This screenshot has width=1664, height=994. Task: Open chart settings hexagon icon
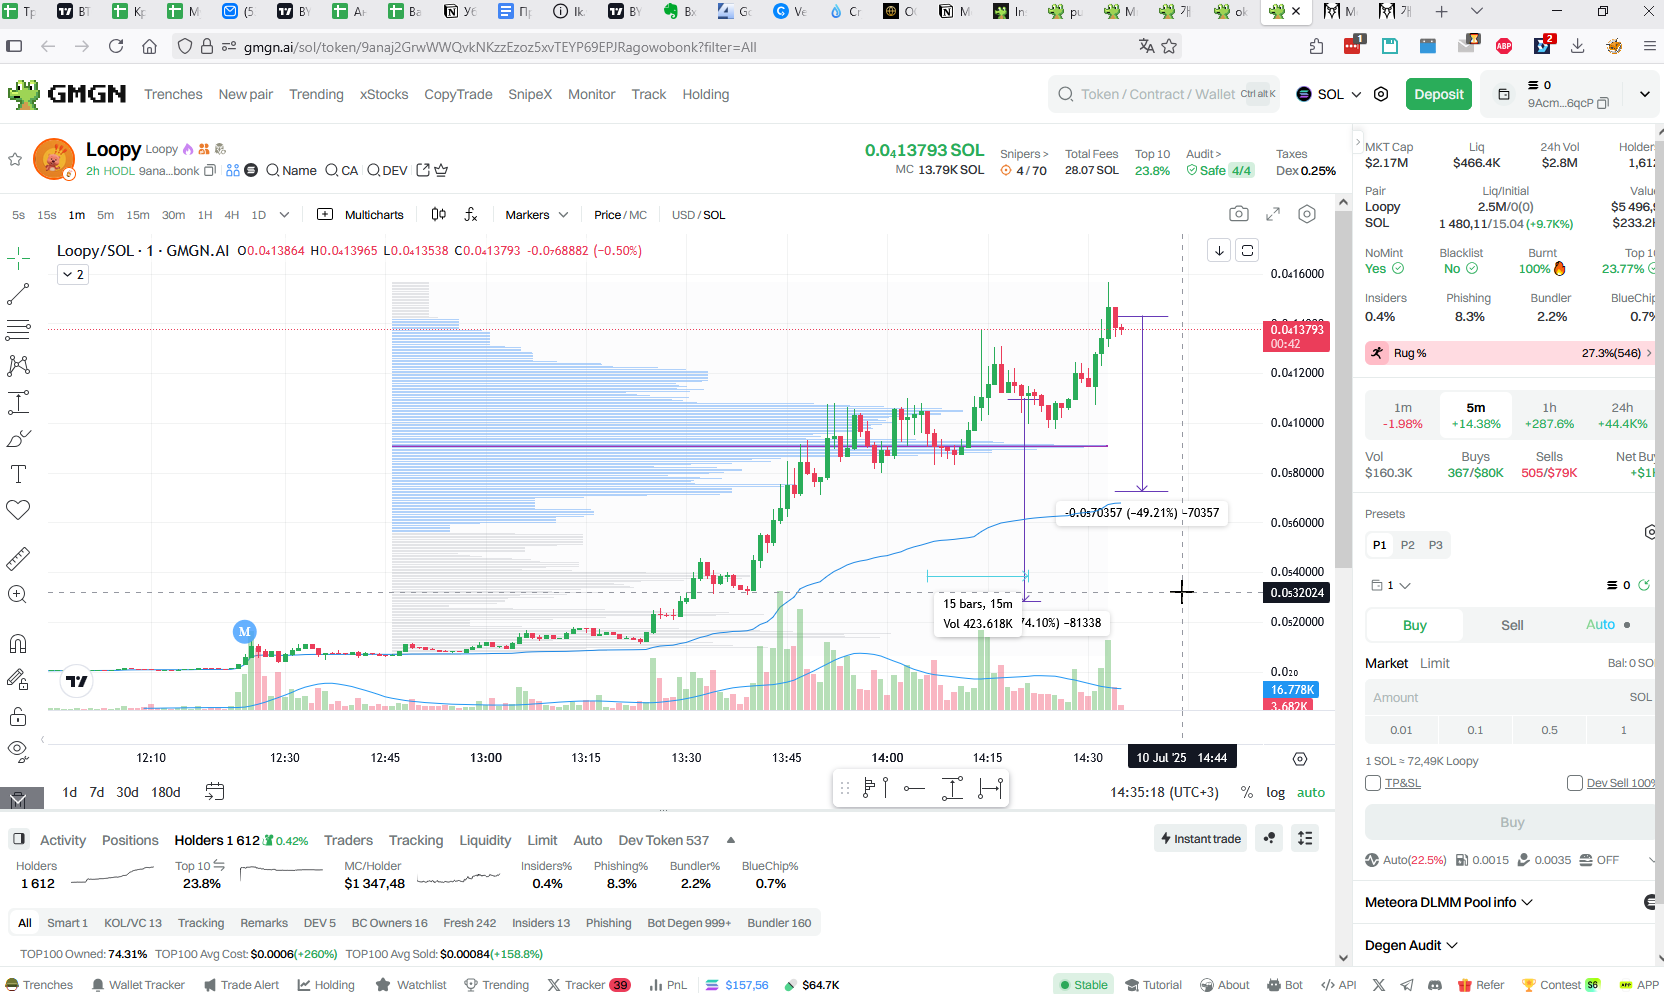(1307, 214)
